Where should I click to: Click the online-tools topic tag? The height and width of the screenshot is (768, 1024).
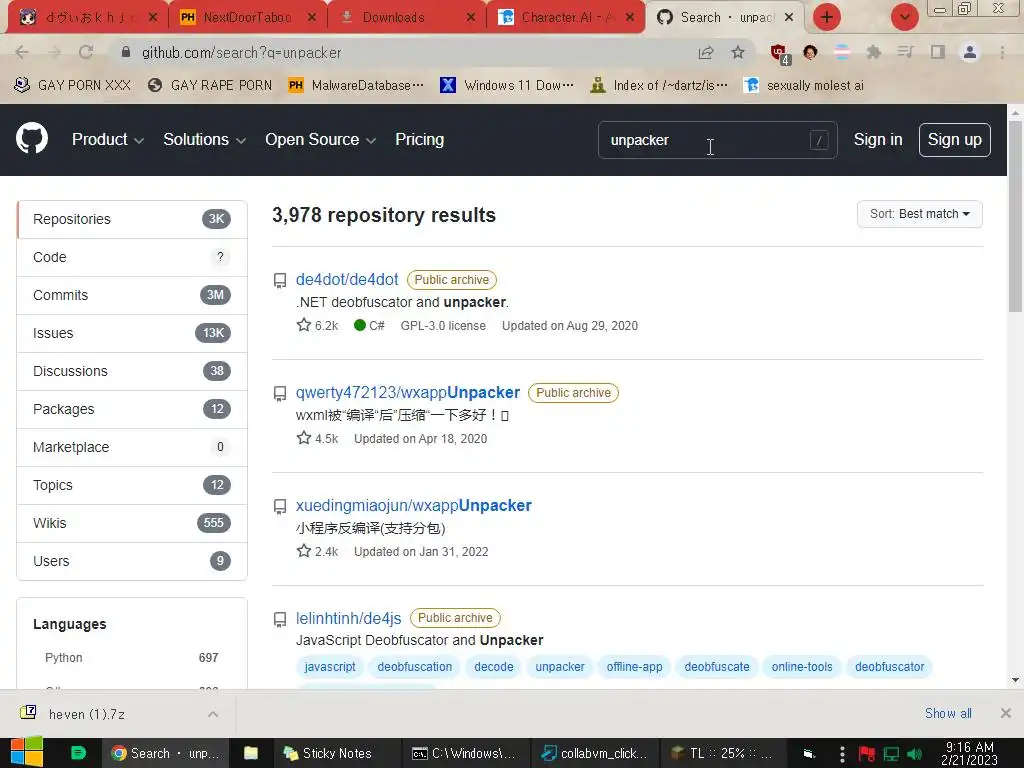(x=802, y=667)
